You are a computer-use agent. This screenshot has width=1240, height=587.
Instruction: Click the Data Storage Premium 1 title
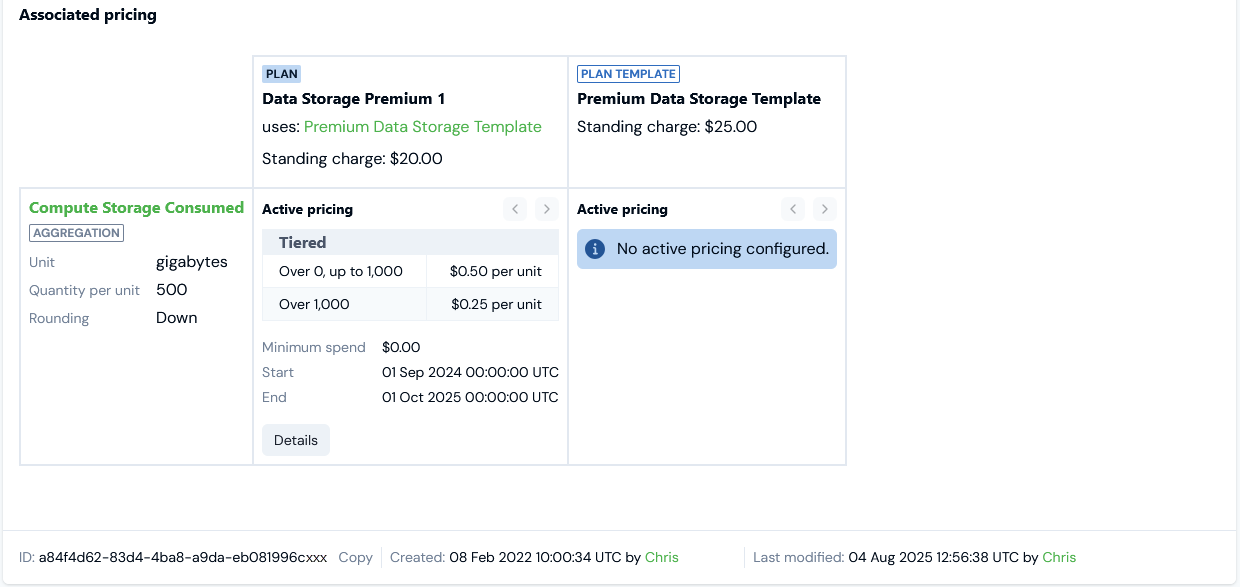pyautogui.click(x=354, y=99)
